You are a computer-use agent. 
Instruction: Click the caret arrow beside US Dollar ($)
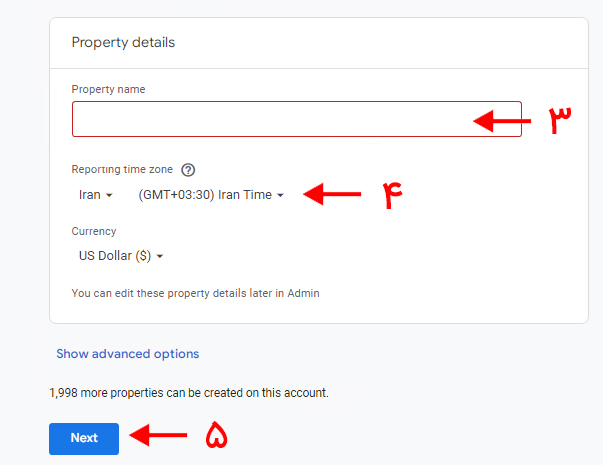tap(160, 257)
